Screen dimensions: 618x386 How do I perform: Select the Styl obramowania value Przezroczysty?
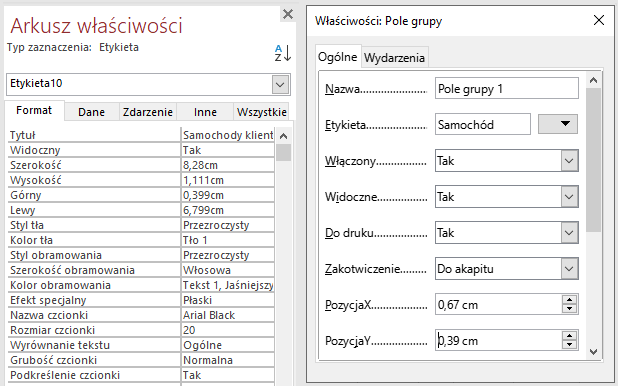tap(227, 255)
